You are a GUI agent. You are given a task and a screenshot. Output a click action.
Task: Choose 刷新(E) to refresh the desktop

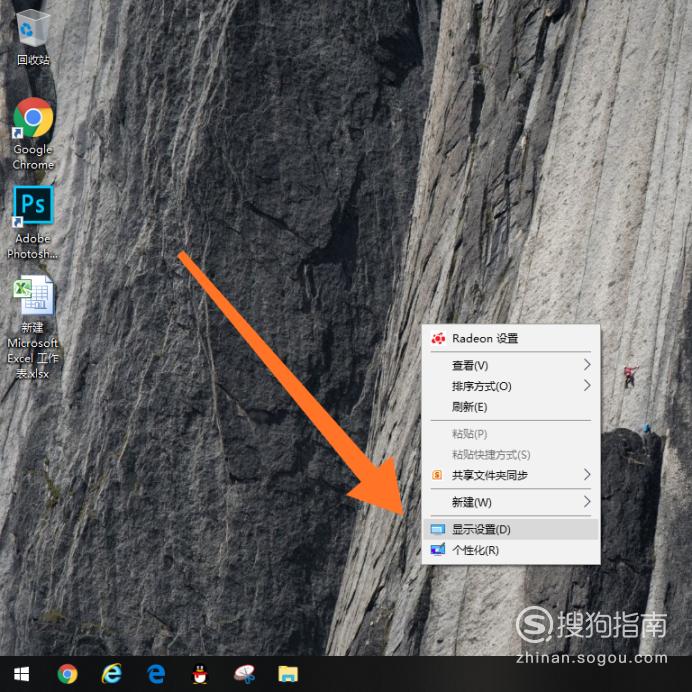[511, 407]
